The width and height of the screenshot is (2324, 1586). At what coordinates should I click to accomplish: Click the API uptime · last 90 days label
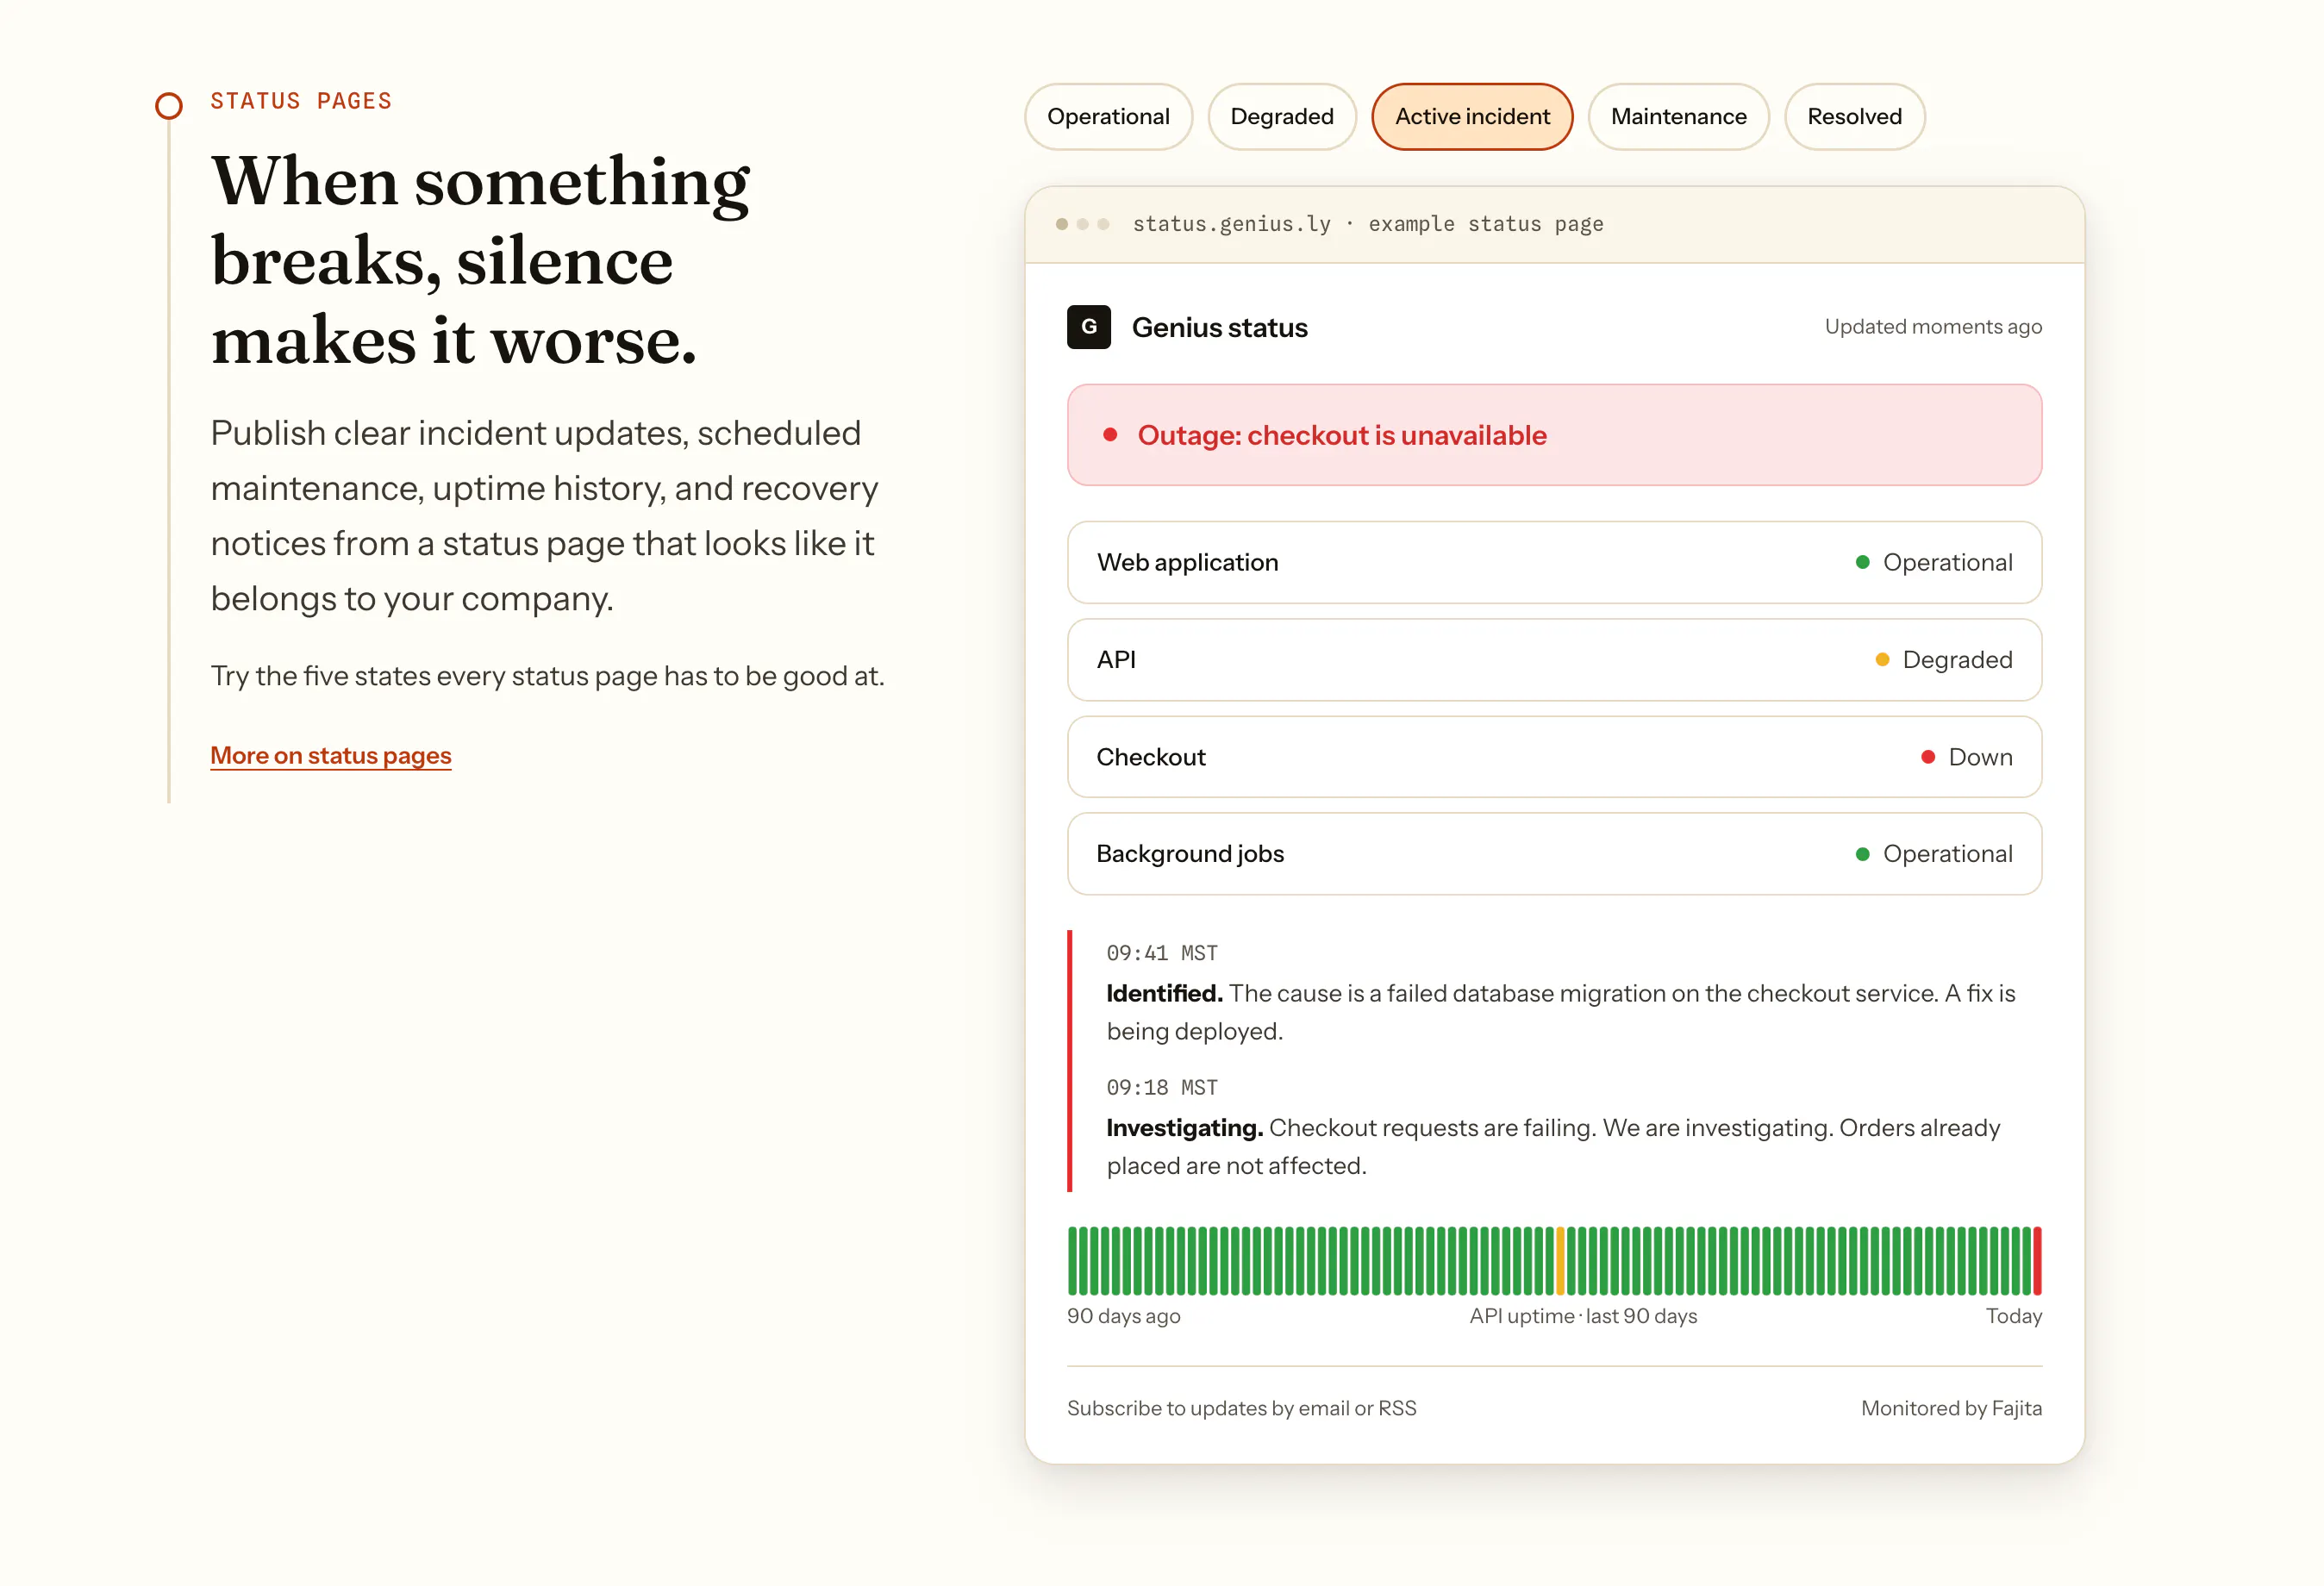(1583, 1316)
